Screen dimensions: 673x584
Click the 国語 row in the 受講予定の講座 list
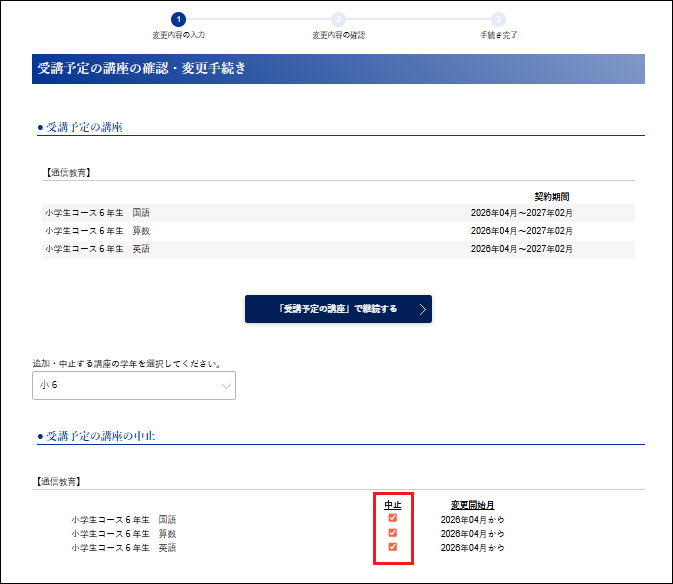pos(97,213)
